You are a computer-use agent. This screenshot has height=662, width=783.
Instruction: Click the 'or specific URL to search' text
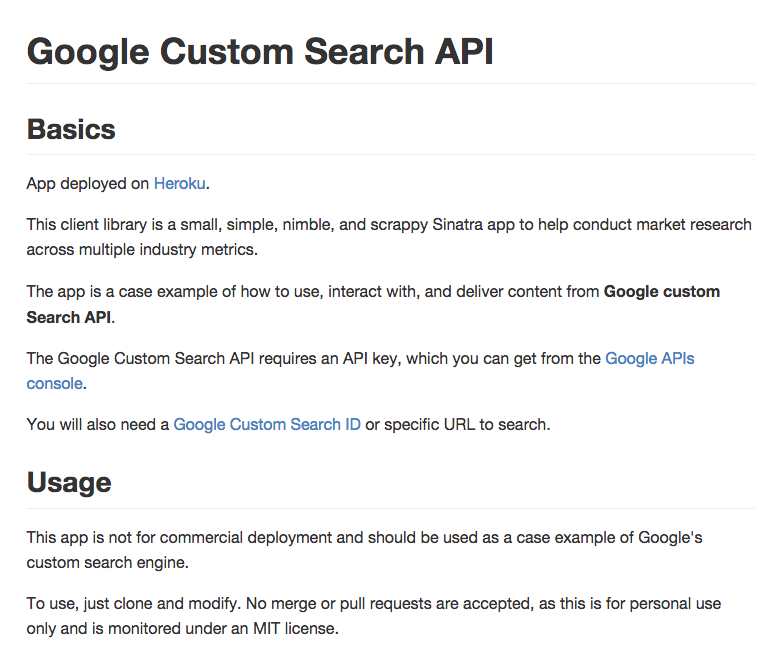pyautogui.click(x=457, y=424)
